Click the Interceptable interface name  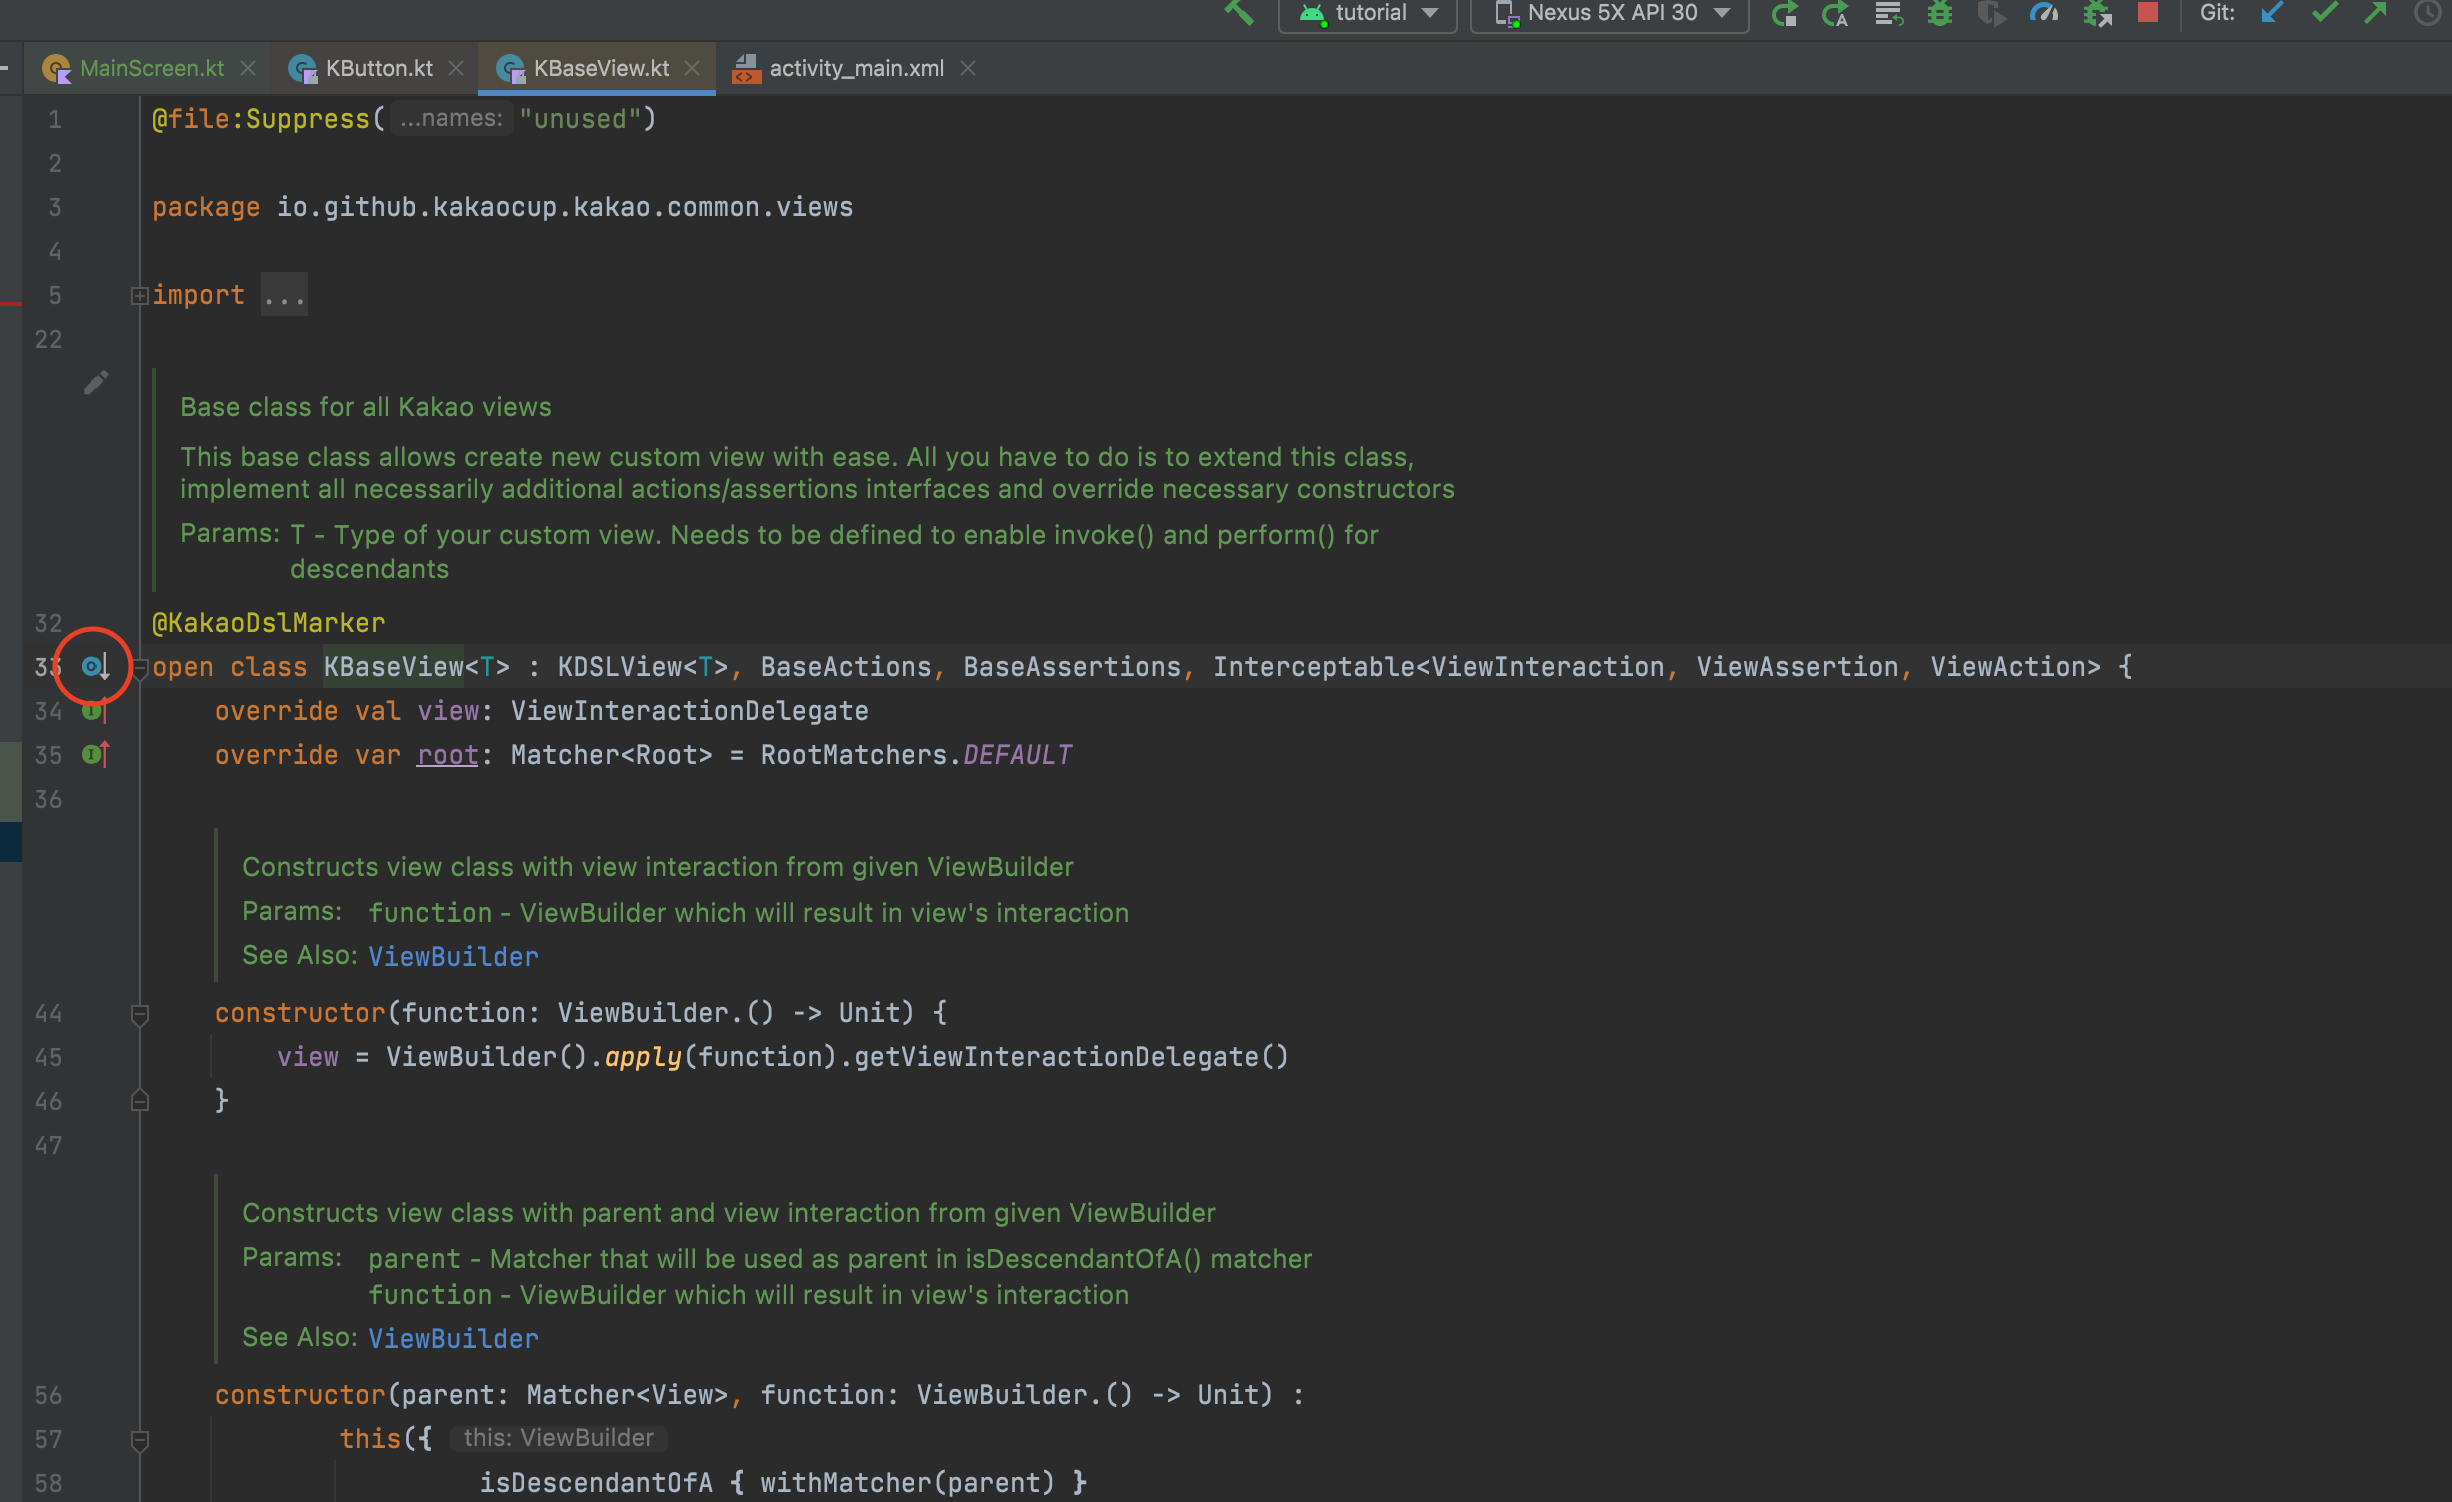pyautogui.click(x=1314, y=667)
